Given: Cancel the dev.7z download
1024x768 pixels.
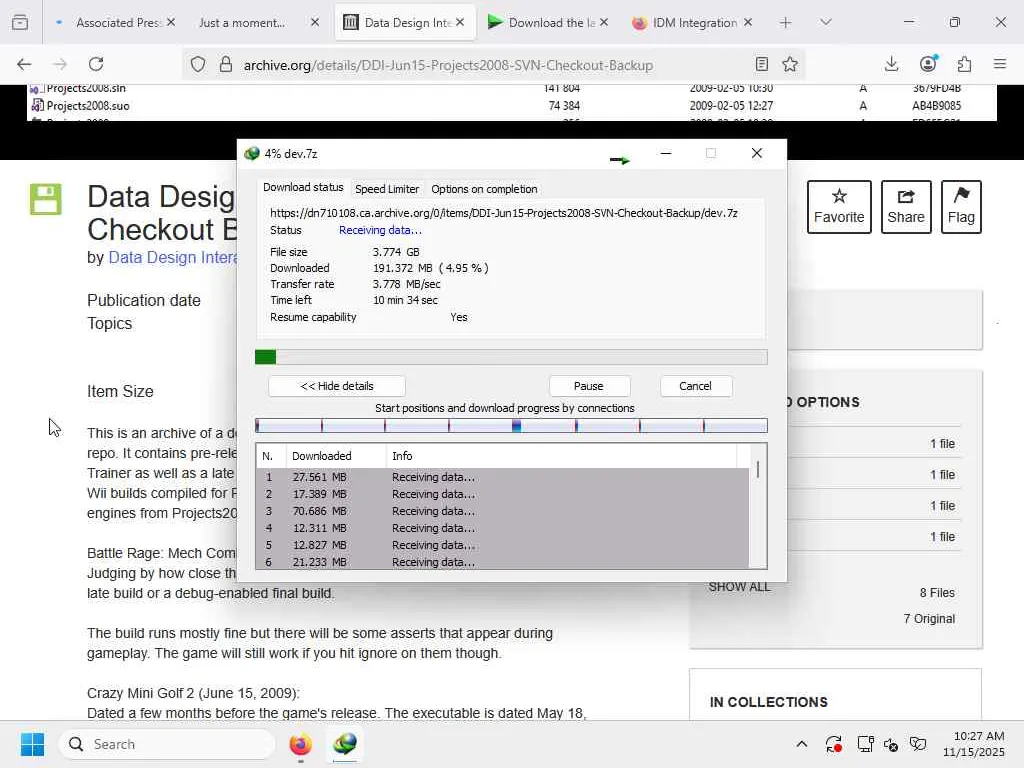Looking at the screenshot, I should click(695, 386).
